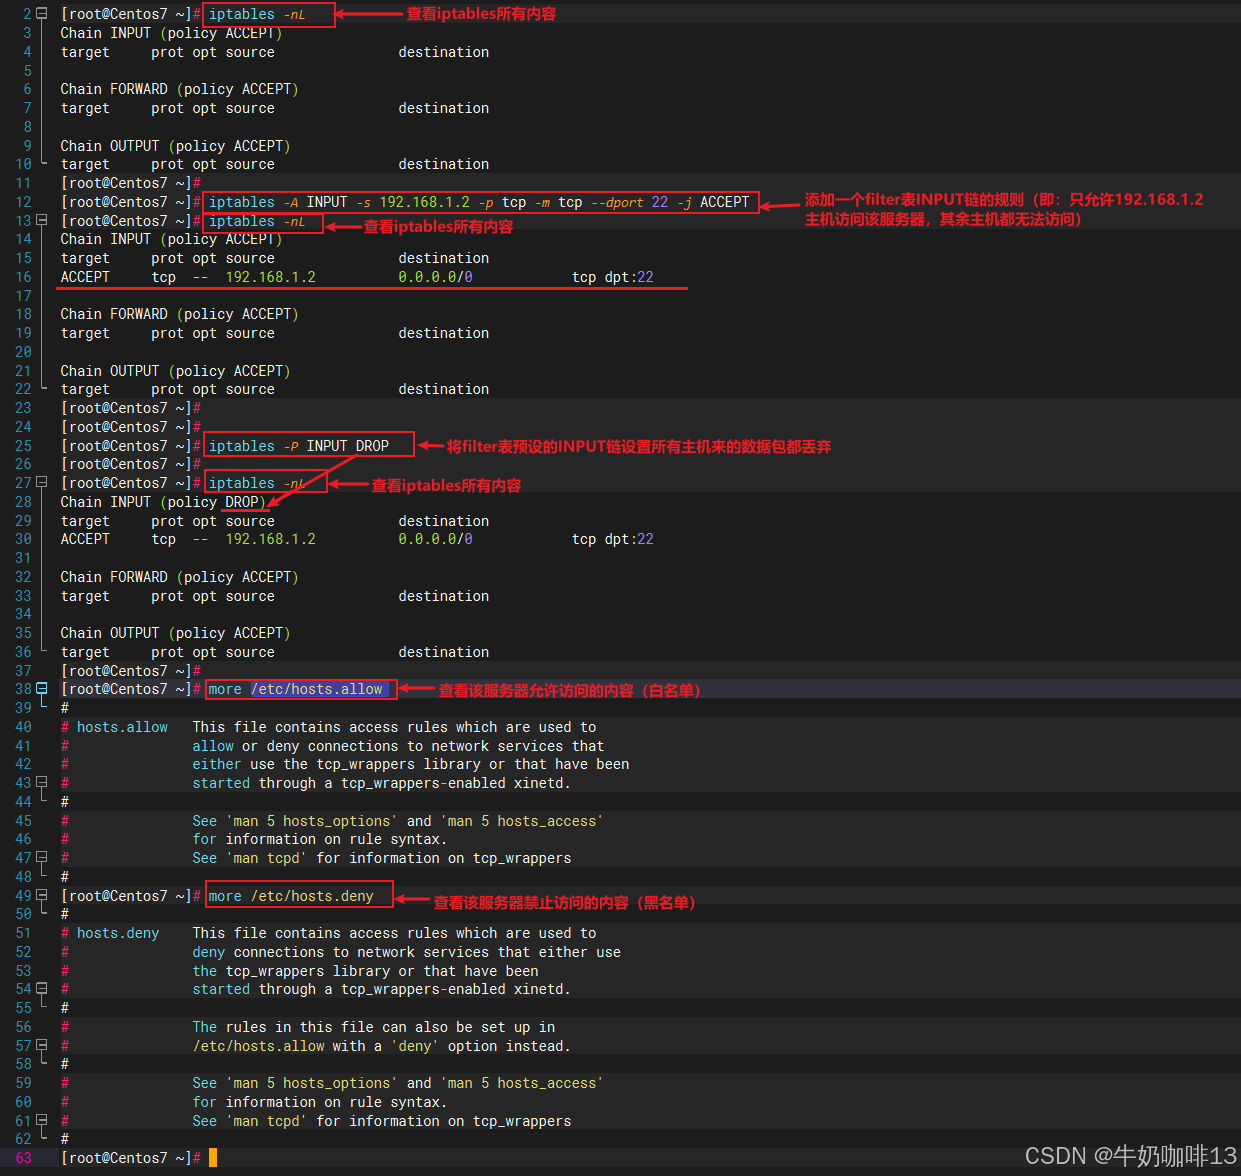Click the current line number 63

click(23, 1158)
